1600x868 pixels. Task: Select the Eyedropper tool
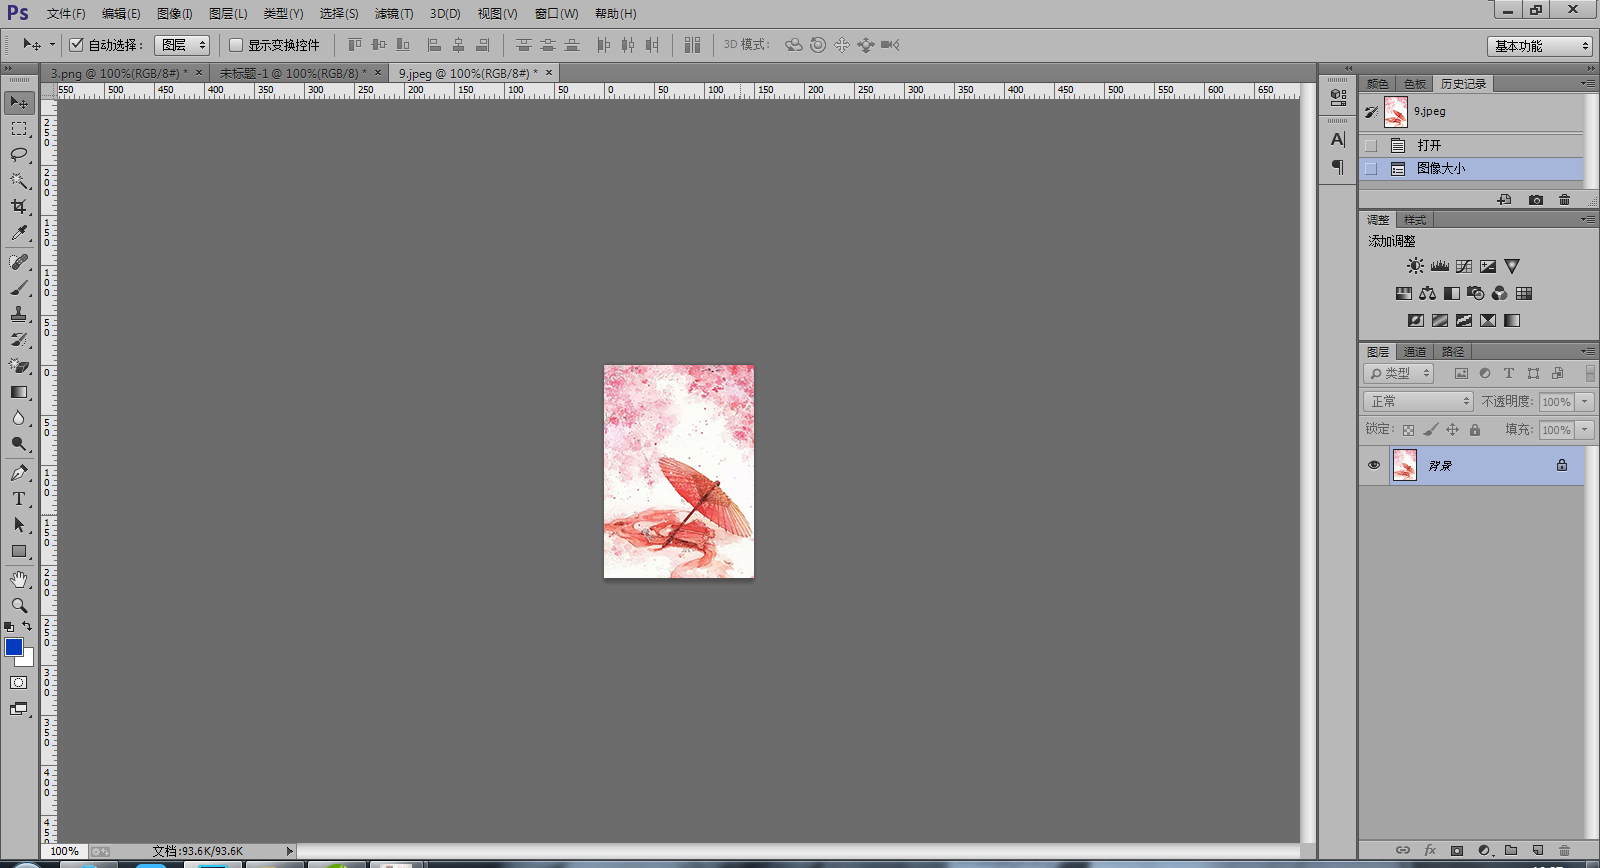click(x=19, y=233)
